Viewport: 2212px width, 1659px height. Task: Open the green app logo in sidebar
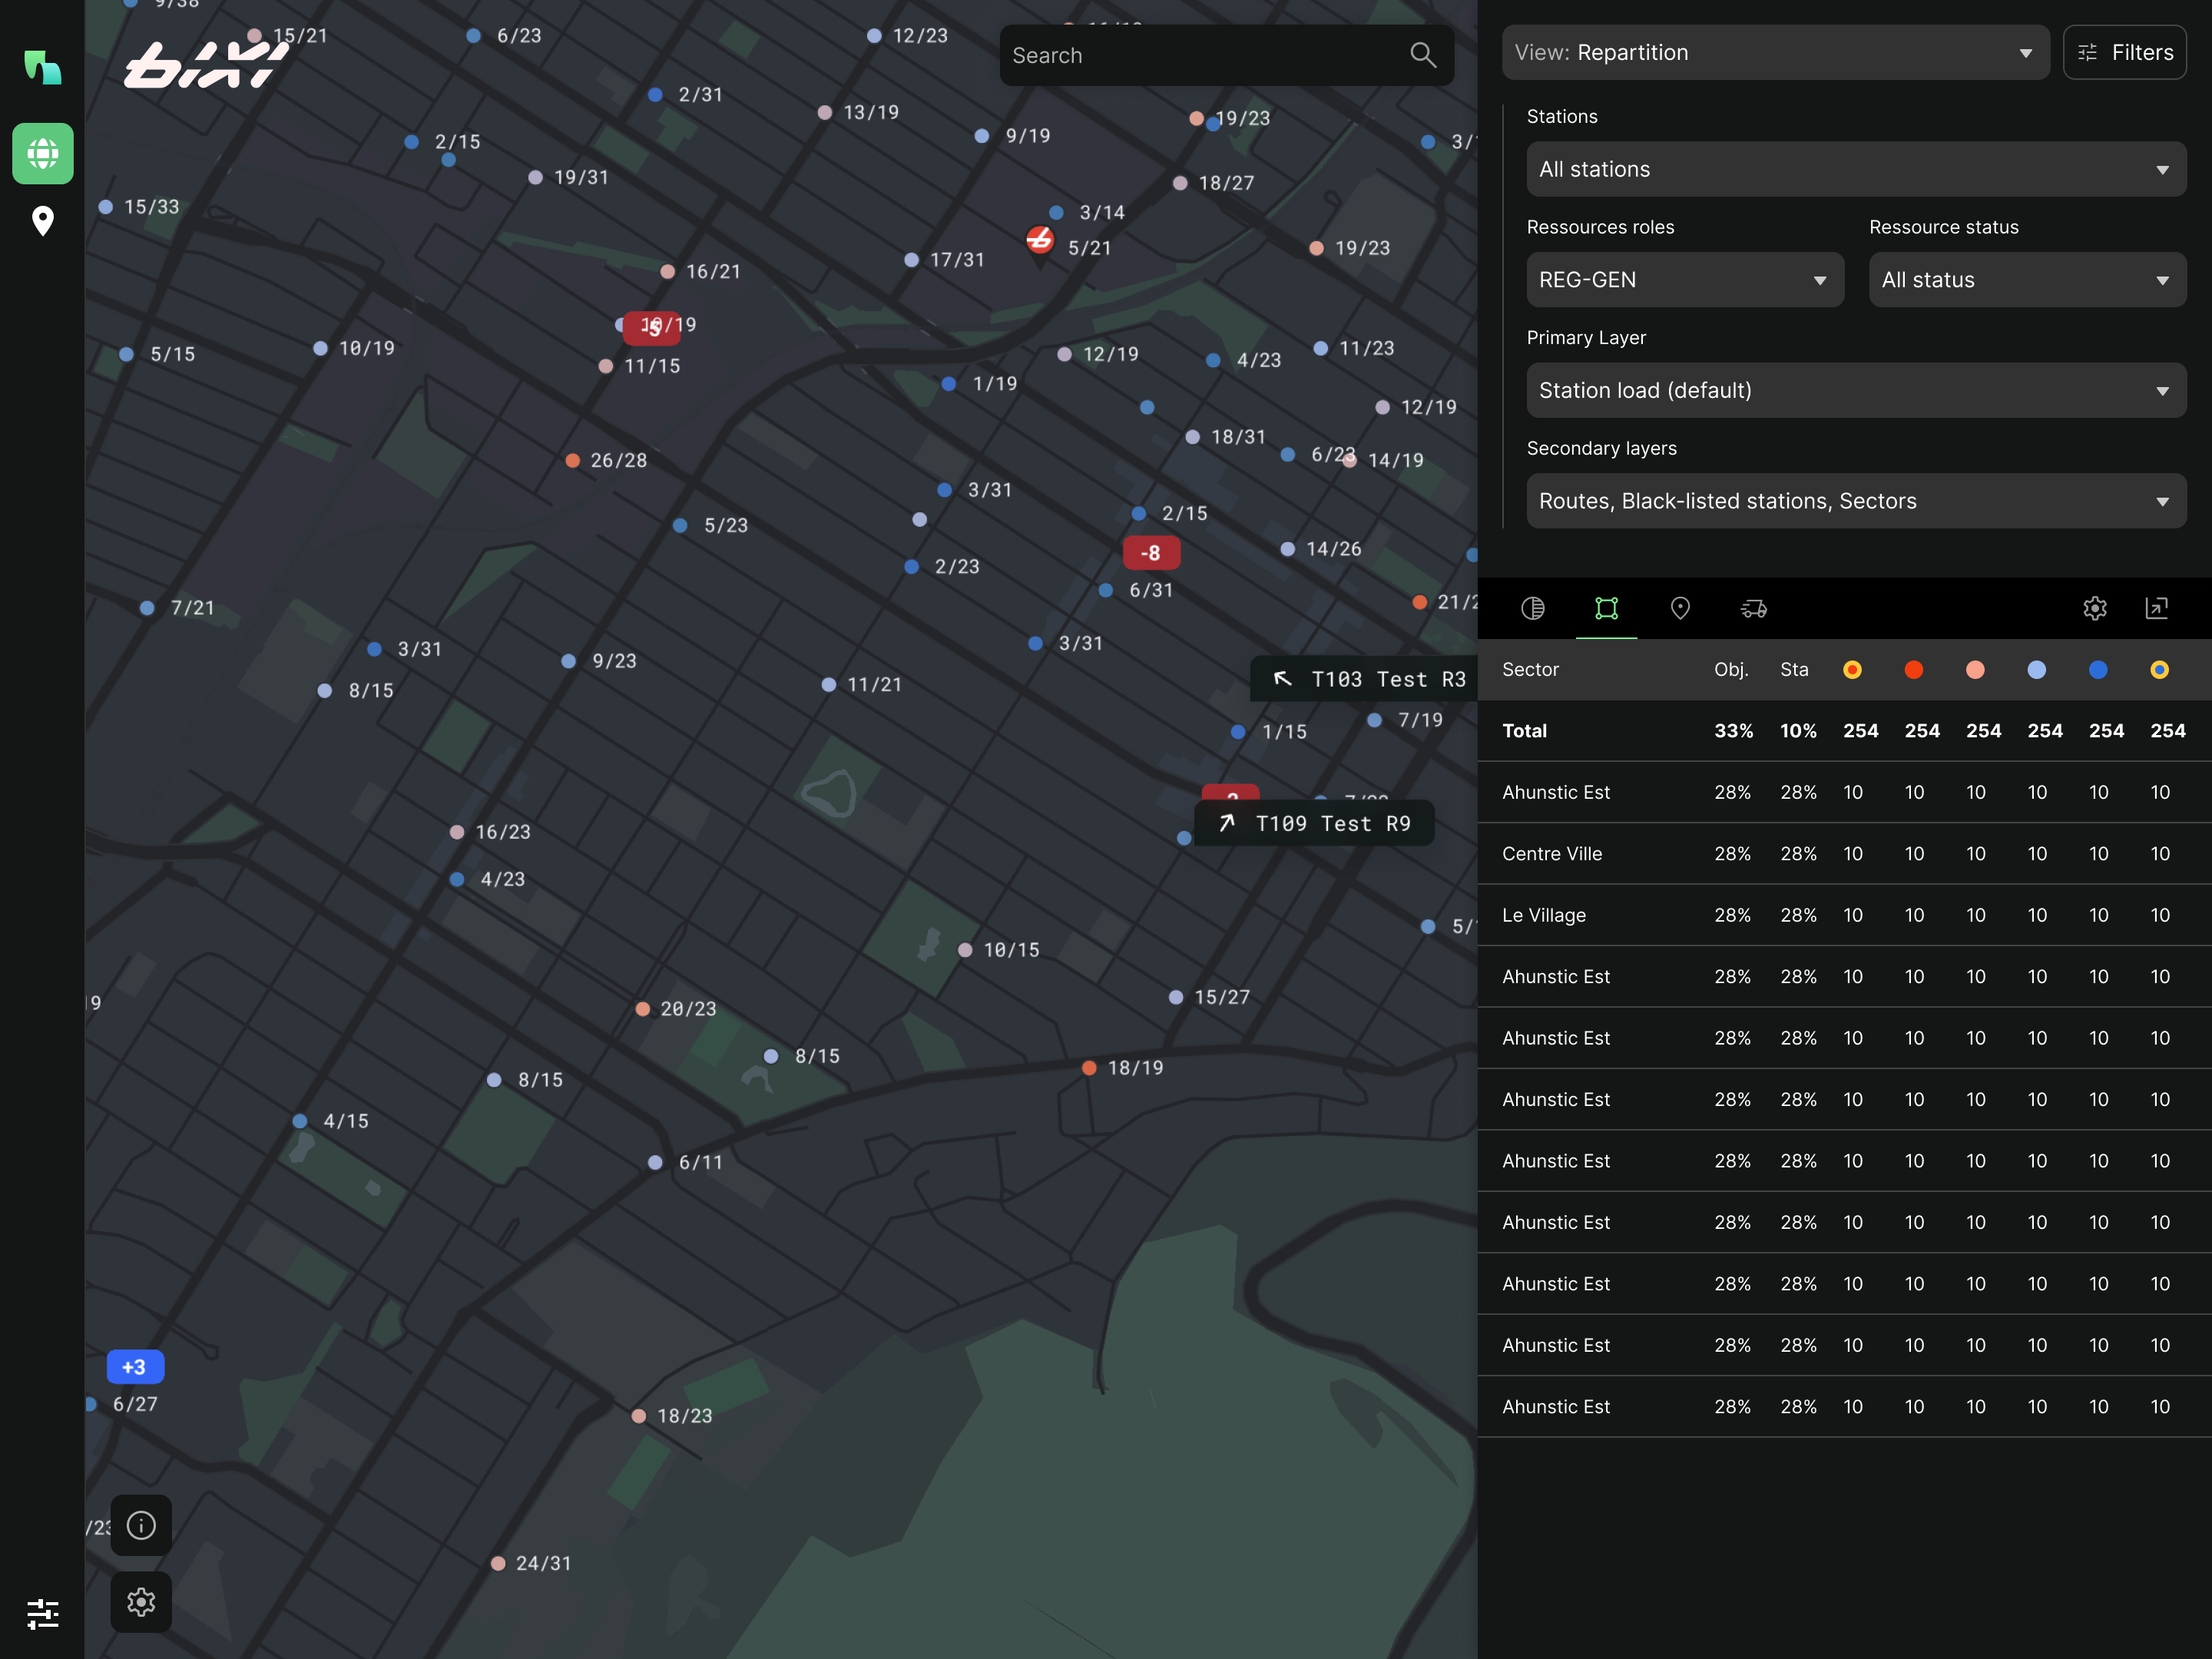pyautogui.click(x=42, y=68)
